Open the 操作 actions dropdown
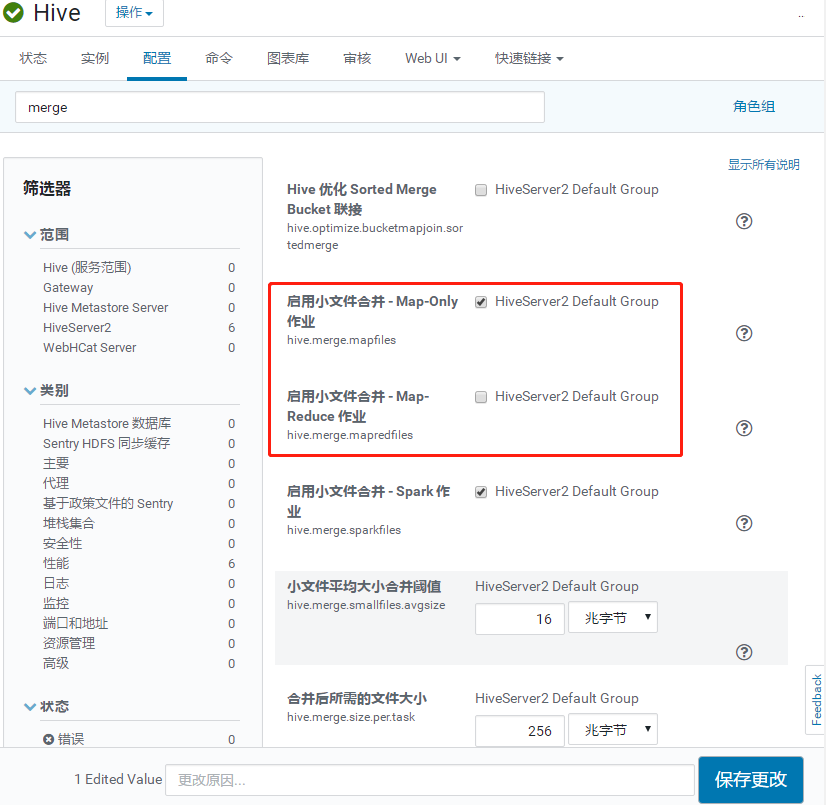Image resolution: width=826 pixels, height=805 pixels. (134, 13)
